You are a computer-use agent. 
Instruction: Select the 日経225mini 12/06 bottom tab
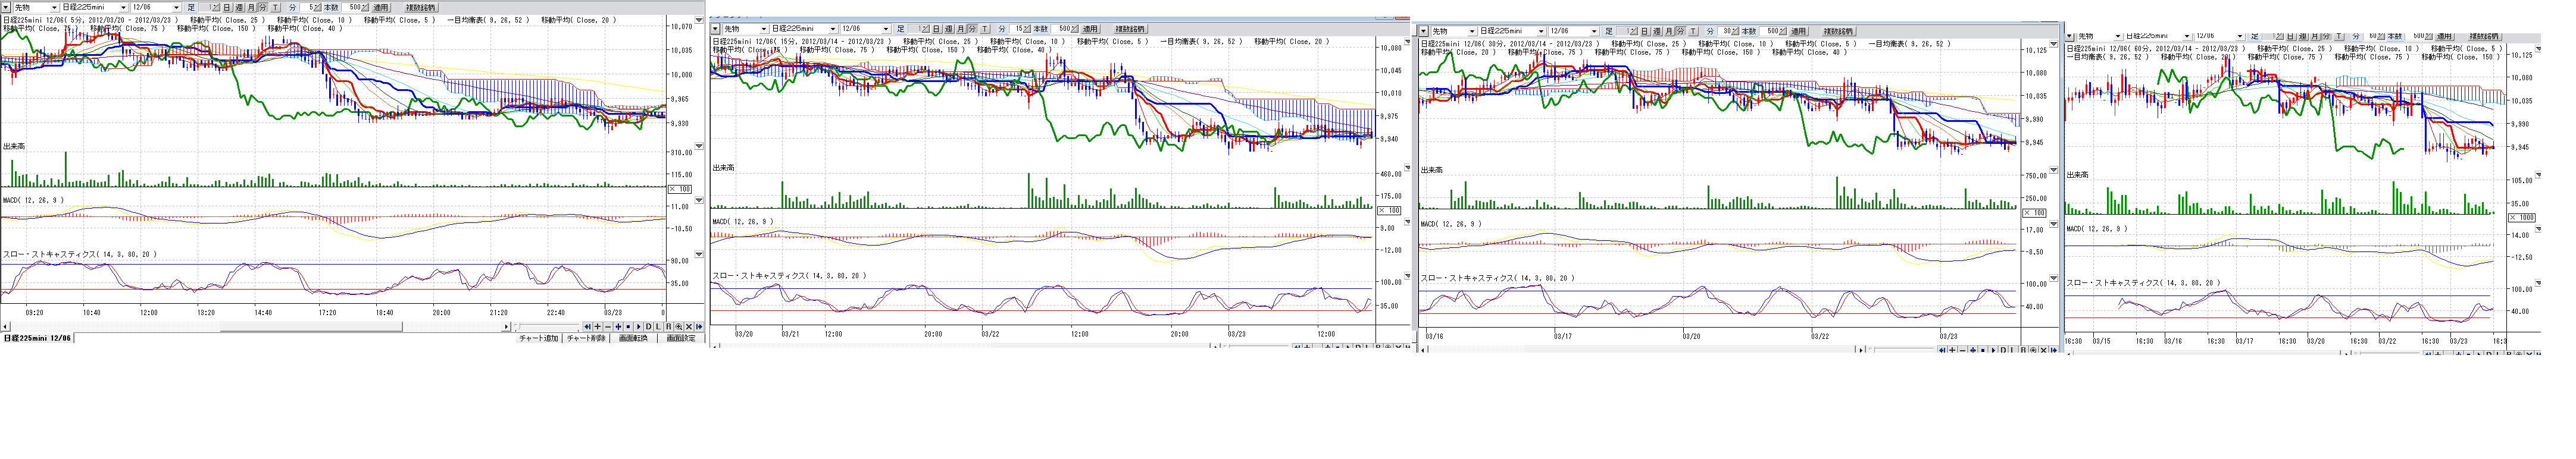point(38,339)
